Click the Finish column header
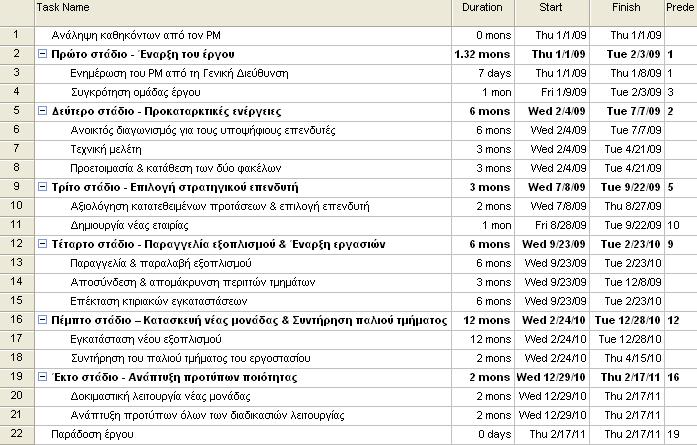 pyautogui.click(x=627, y=12)
